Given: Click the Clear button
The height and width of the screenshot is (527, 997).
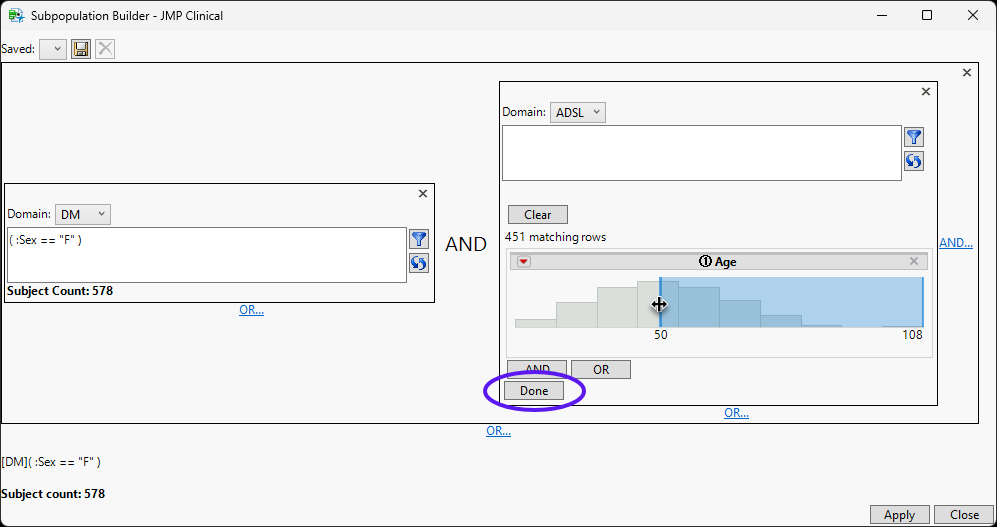Looking at the screenshot, I should 537,214.
